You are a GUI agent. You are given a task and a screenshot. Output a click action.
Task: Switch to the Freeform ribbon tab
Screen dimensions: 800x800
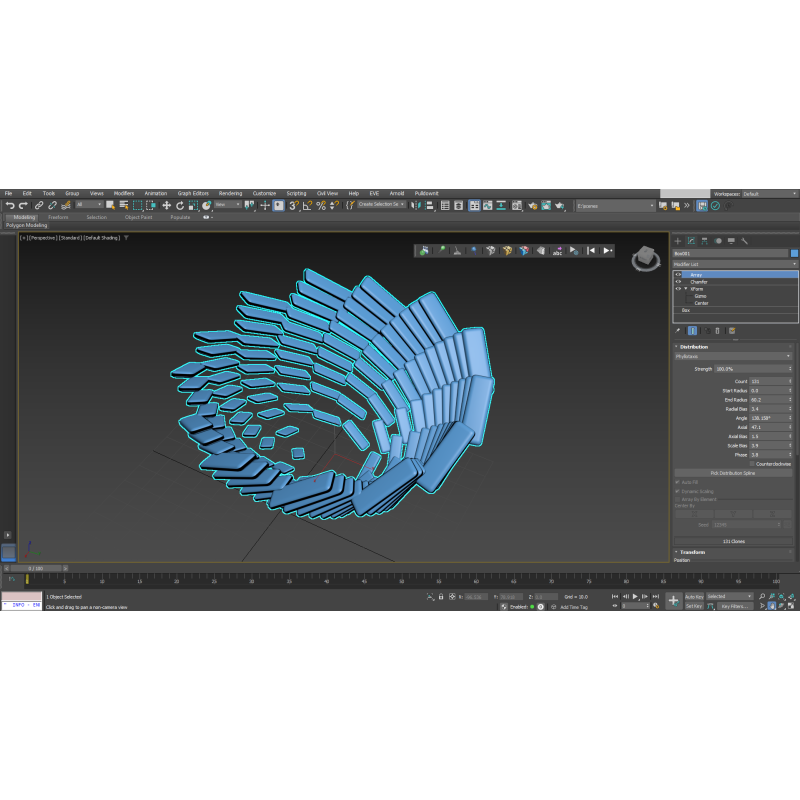59,217
